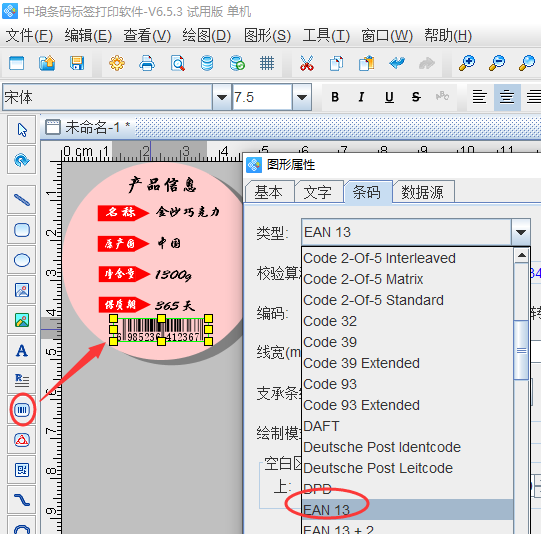Viewport: 541px width, 534px height.
Task: Set center text alignment
Action: click(x=507, y=97)
